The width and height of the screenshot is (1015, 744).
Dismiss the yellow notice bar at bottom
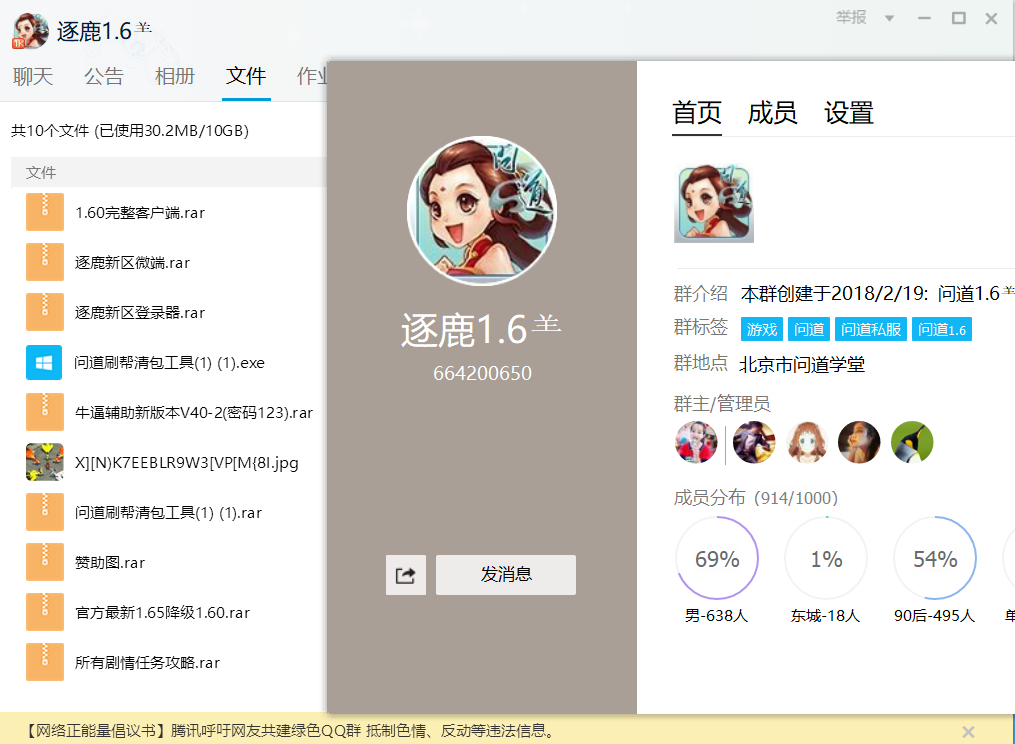click(968, 732)
